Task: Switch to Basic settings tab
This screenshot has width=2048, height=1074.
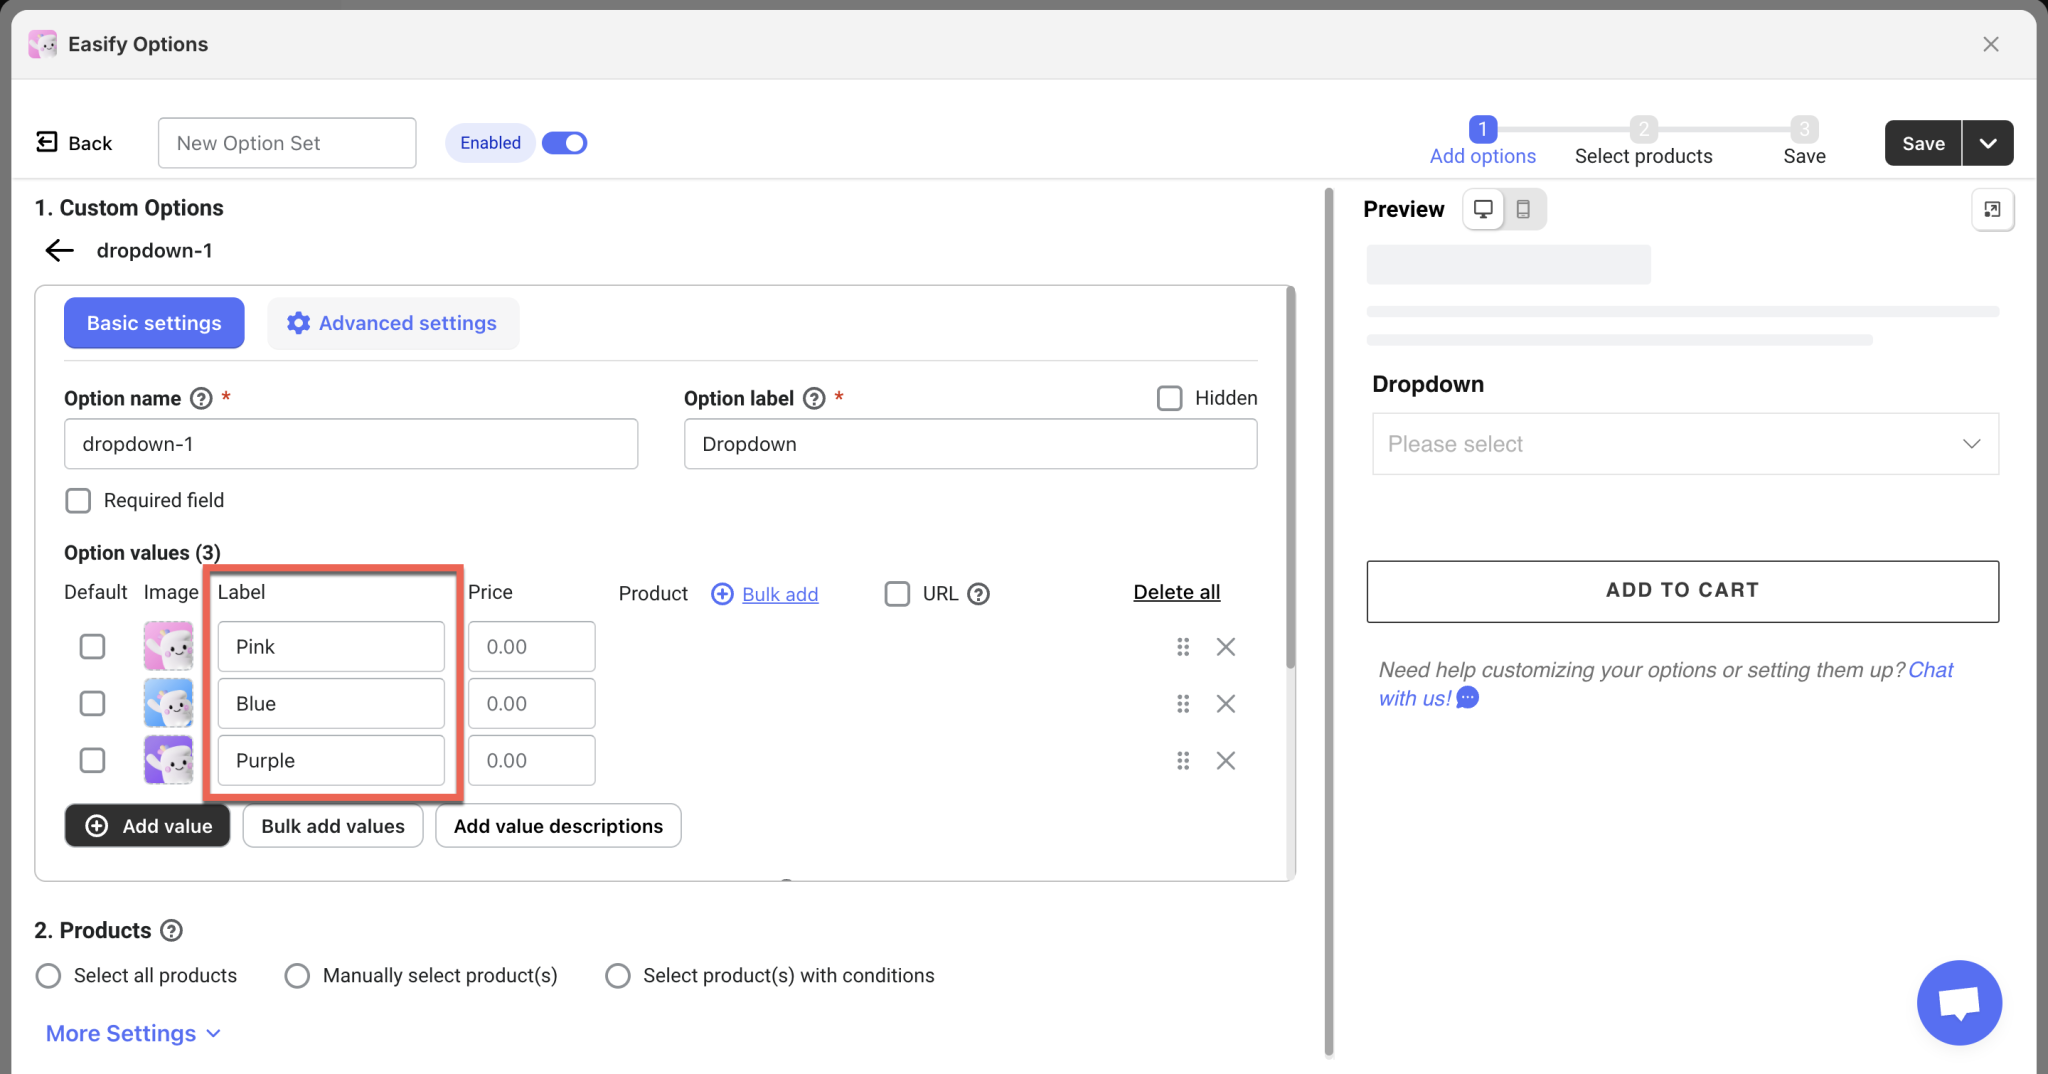Action: (x=154, y=323)
